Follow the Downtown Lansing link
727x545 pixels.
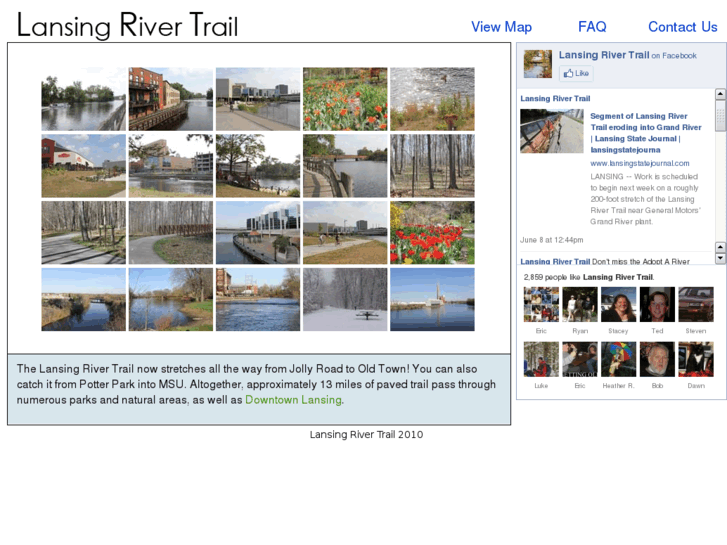coord(293,400)
